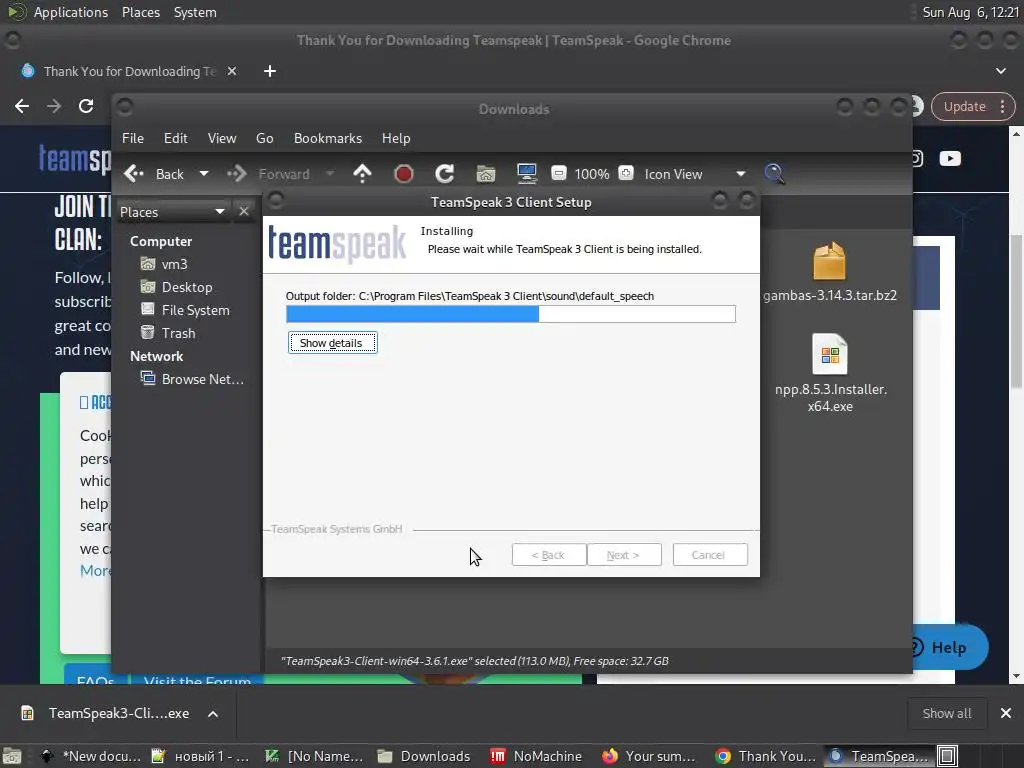Switch to *New docu... taskbar item

point(91,756)
